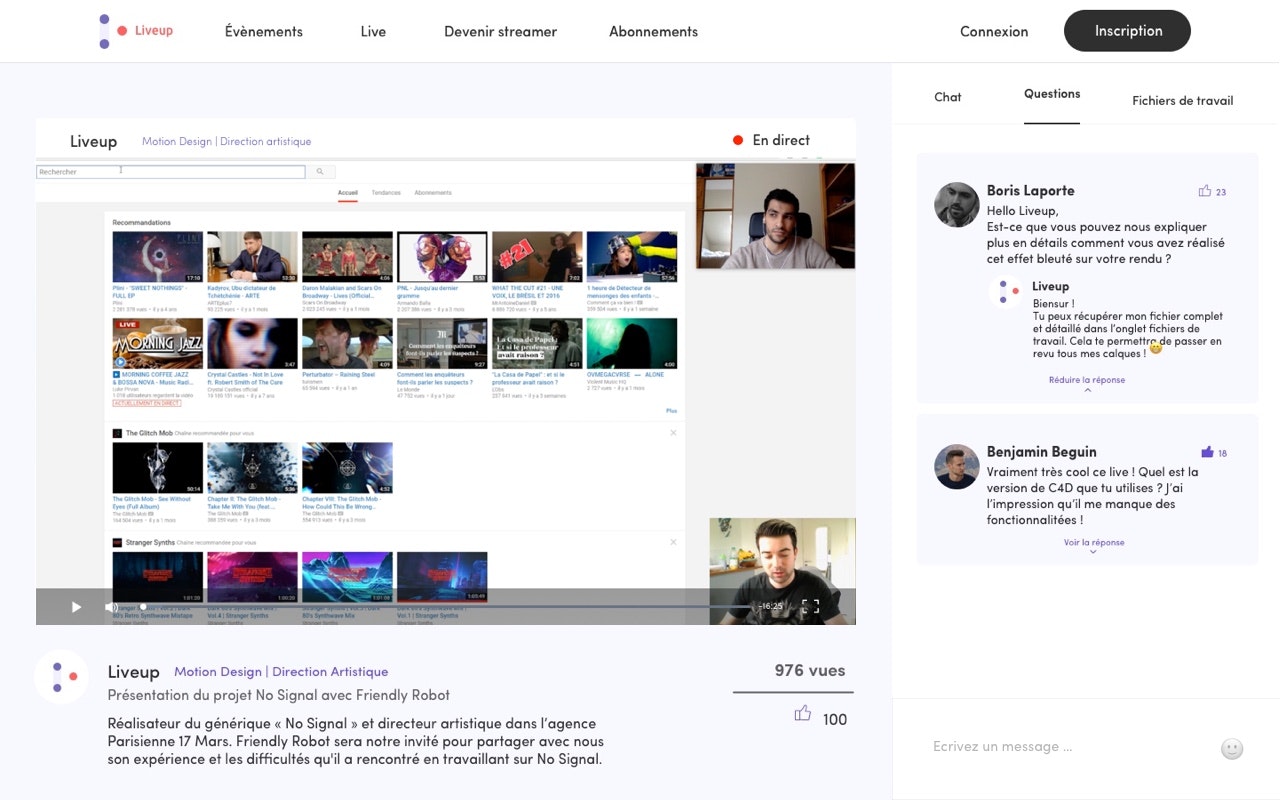Like the stream with thumbs-up icon

[x=802, y=714]
